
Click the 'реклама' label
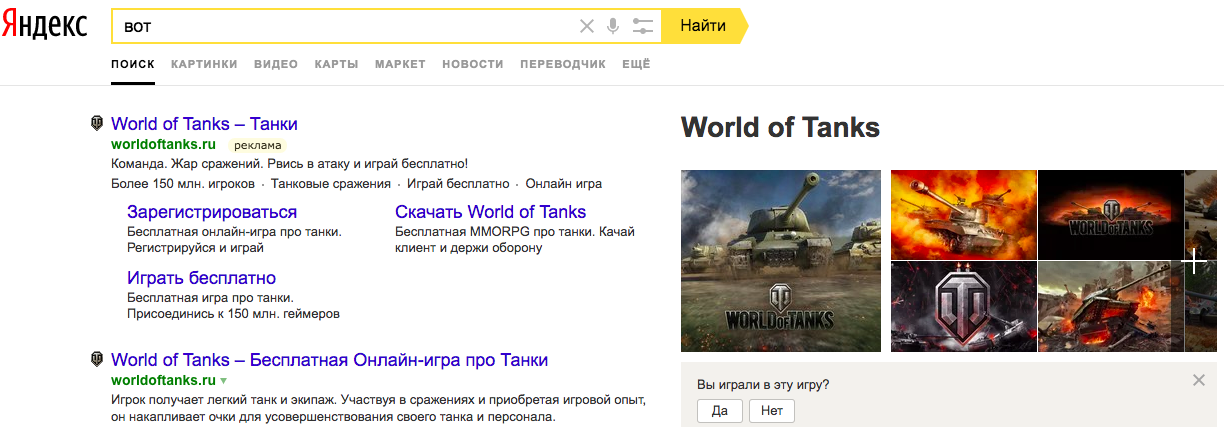point(258,145)
